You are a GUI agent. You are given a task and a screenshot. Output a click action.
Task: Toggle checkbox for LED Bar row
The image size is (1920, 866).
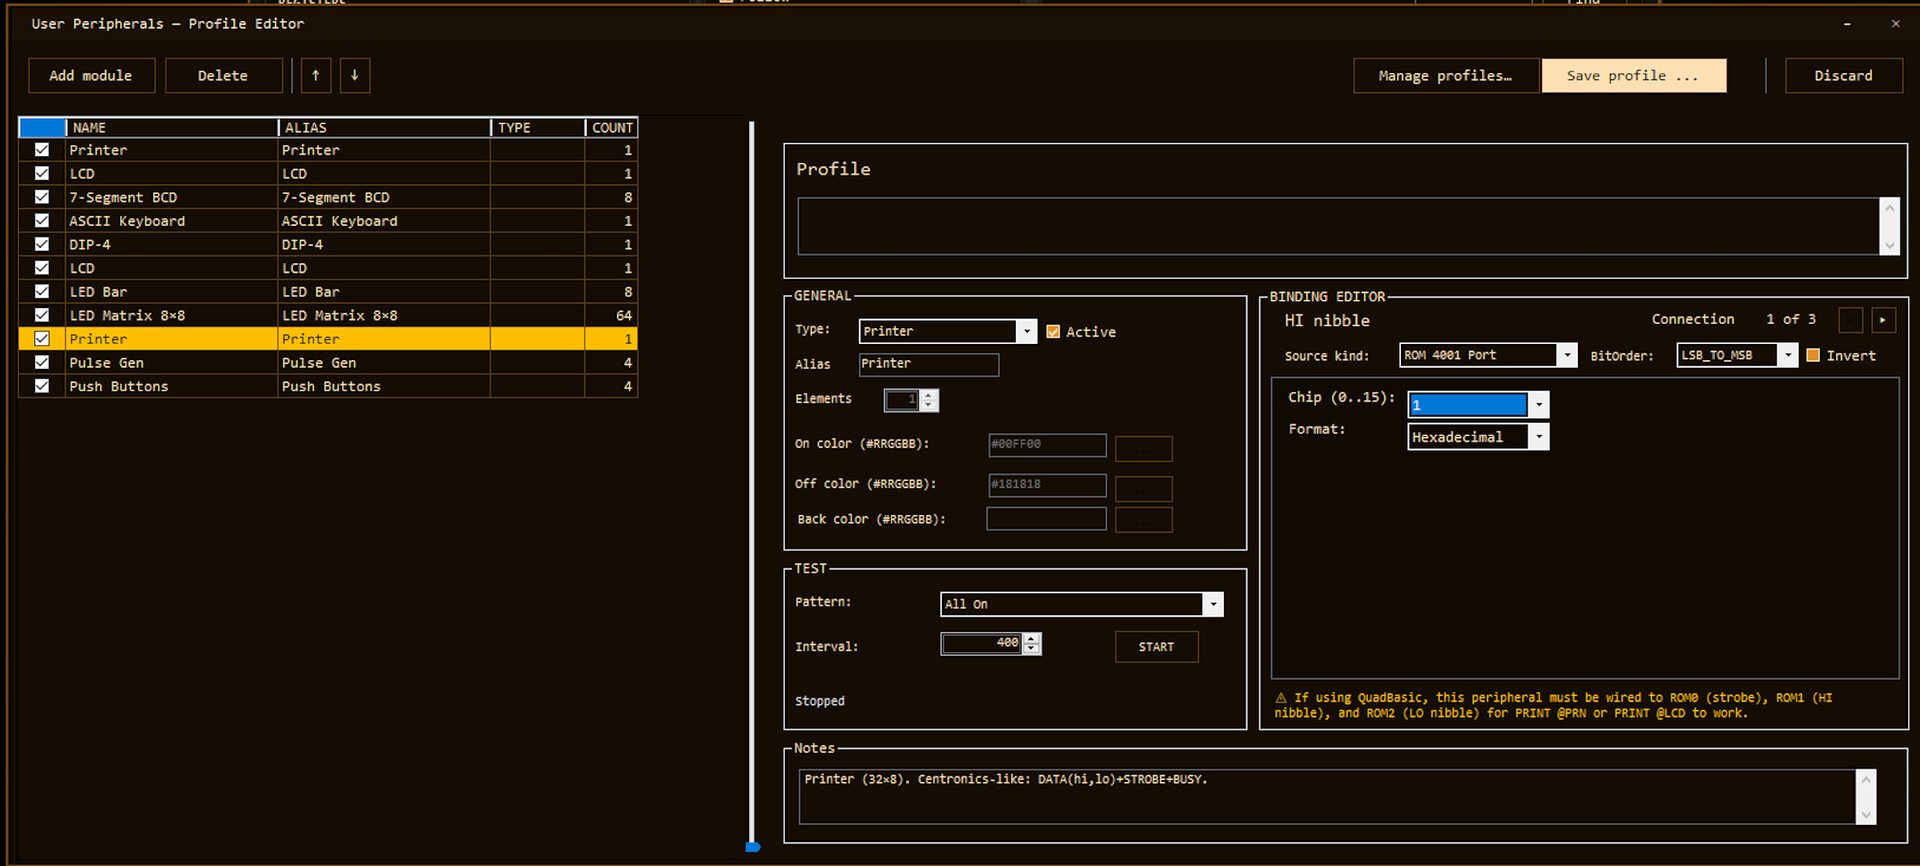pyautogui.click(x=42, y=291)
